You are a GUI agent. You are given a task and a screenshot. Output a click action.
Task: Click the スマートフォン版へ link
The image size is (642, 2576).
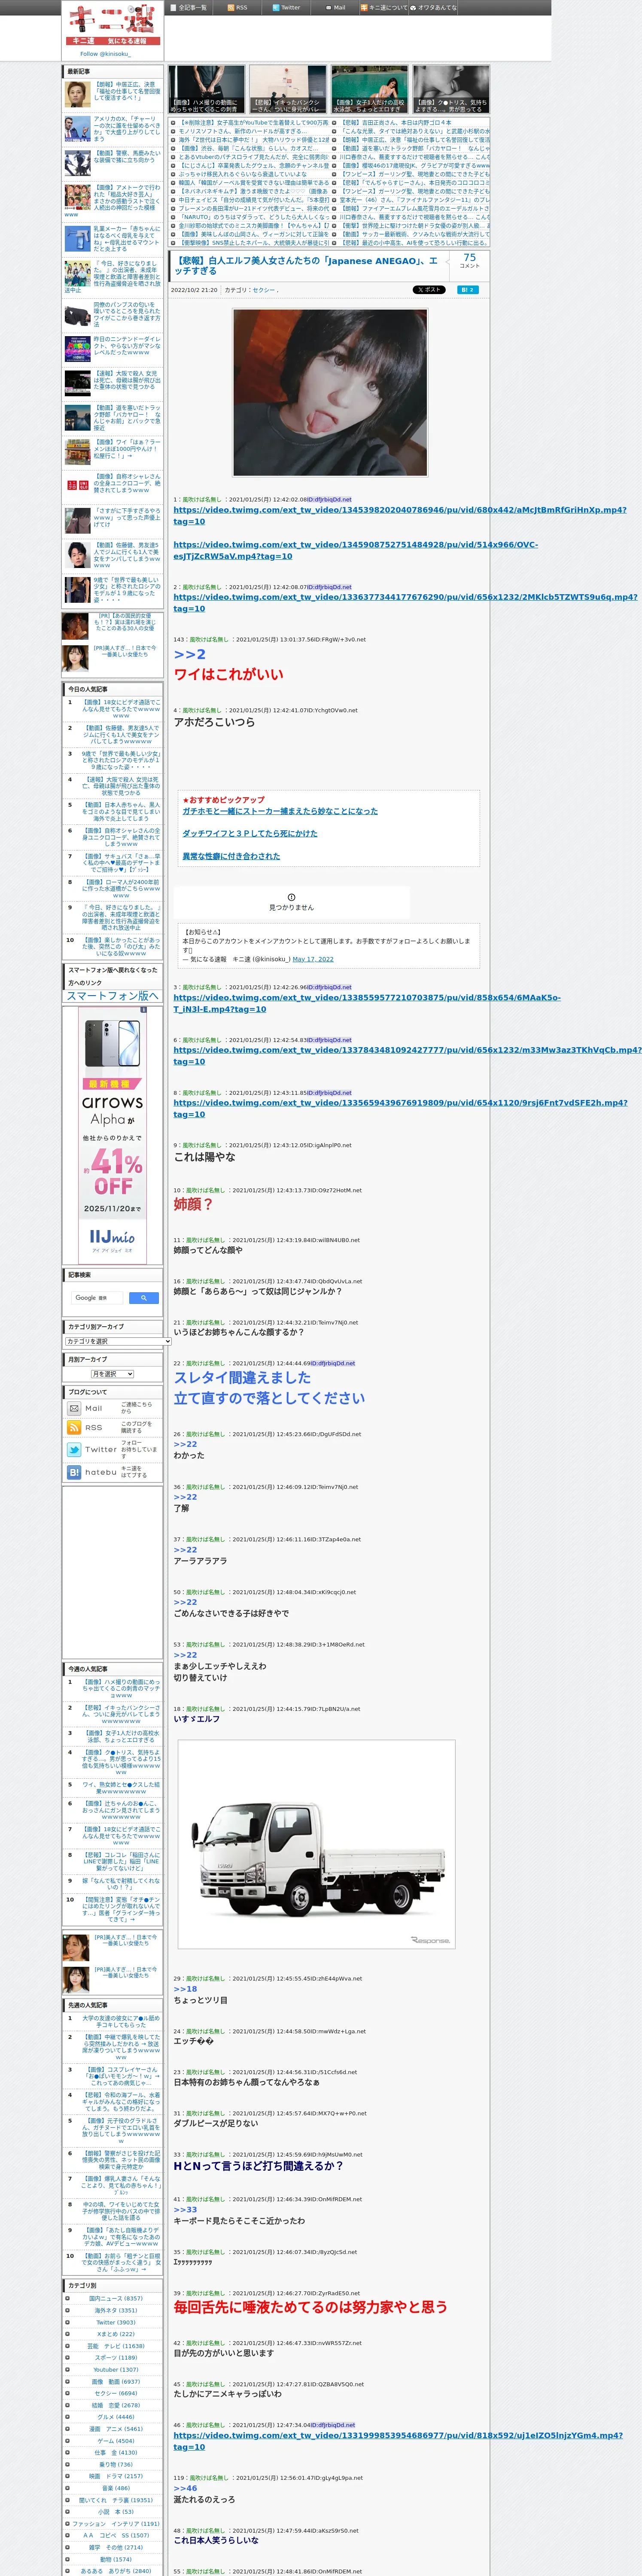(x=112, y=996)
